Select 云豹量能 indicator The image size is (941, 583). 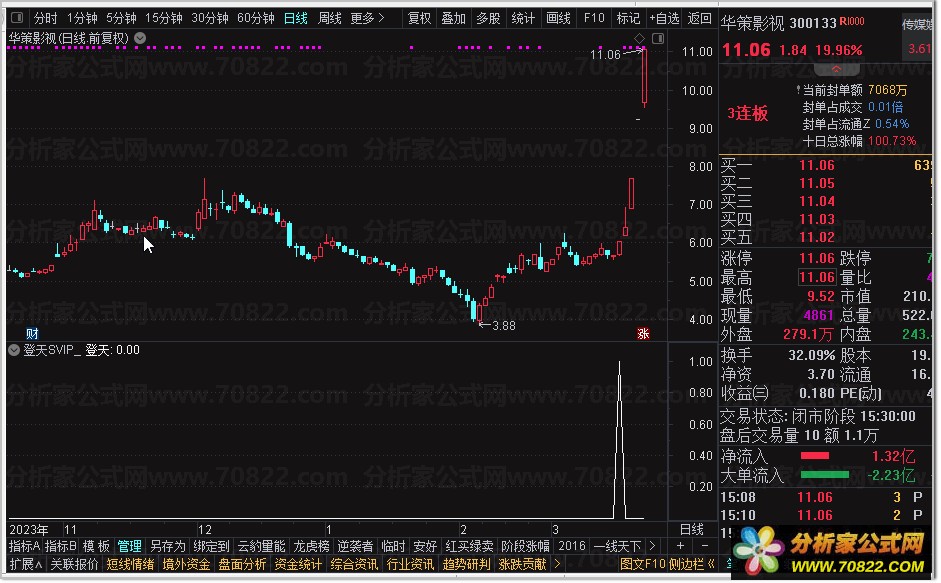click(x=262, y=546)
